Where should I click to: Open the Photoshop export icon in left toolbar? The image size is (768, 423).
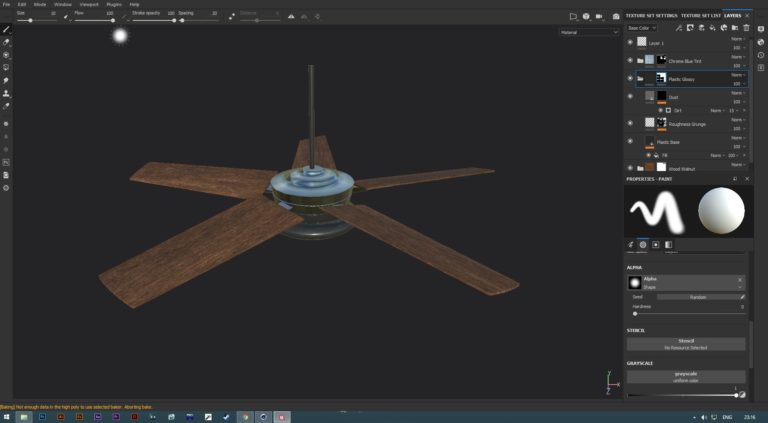pyautogui.click(x=6, y=162)
